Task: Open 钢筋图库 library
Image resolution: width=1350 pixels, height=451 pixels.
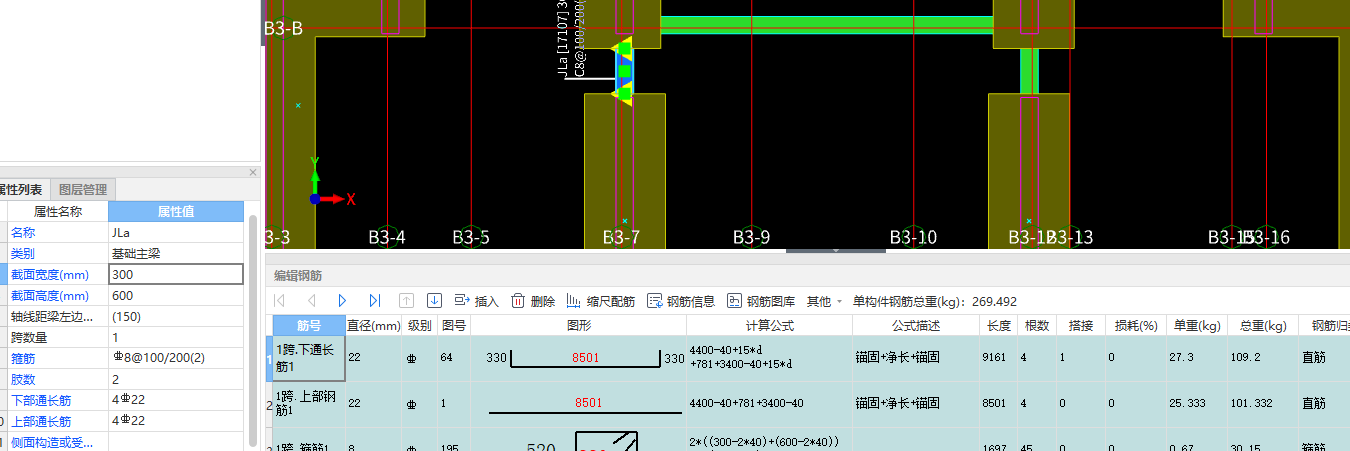Action: tap(761, 301)
